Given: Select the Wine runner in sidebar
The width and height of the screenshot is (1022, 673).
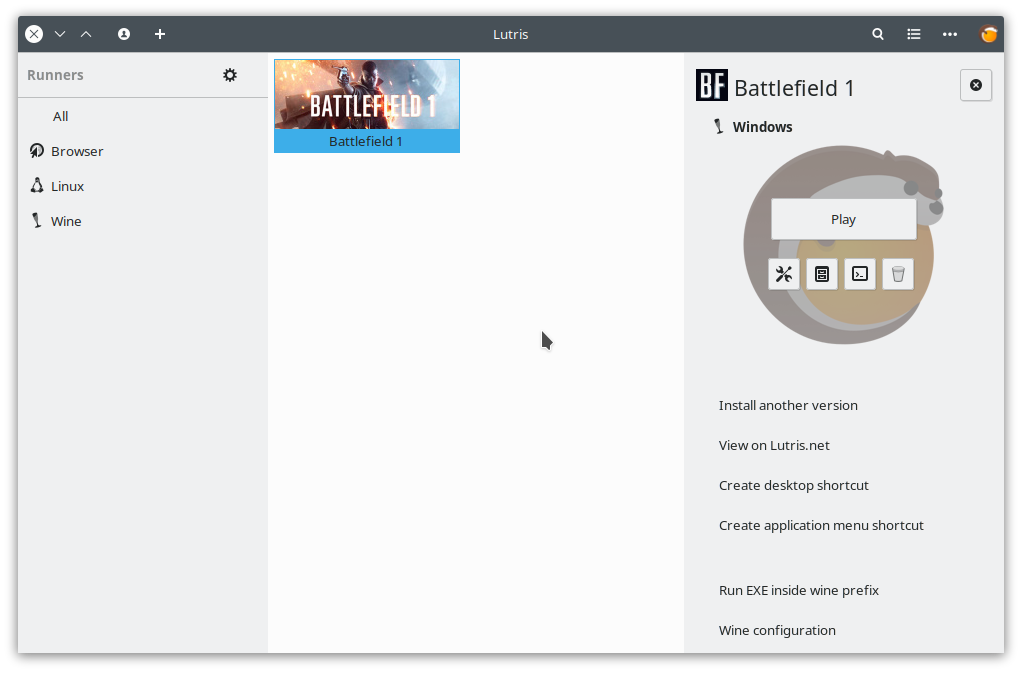Looking at the screenshot, I should point(143,222).
